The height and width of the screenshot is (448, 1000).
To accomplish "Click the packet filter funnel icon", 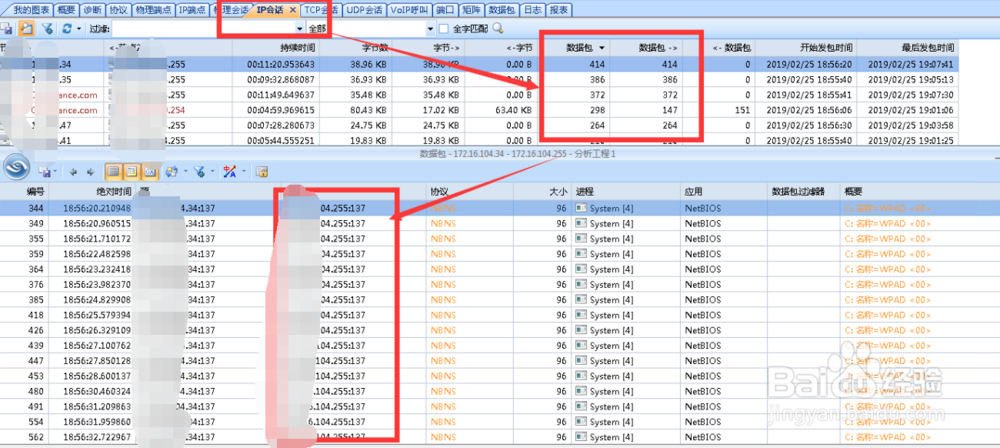I will click(200, 172).
